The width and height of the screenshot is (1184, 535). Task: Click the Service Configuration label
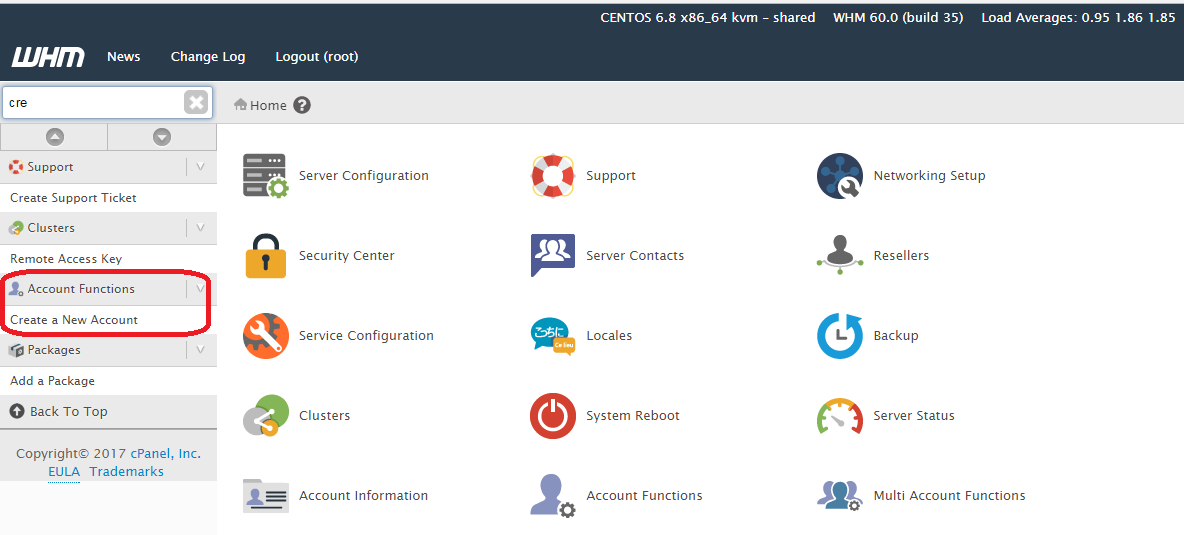tap(366, 336)
